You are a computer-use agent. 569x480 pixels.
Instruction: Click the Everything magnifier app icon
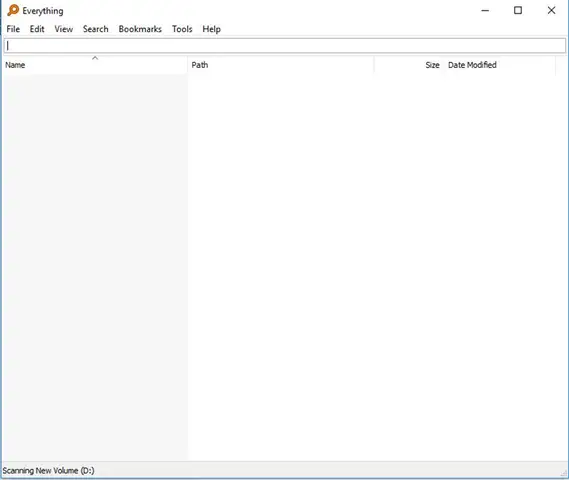tap(13, 10)
